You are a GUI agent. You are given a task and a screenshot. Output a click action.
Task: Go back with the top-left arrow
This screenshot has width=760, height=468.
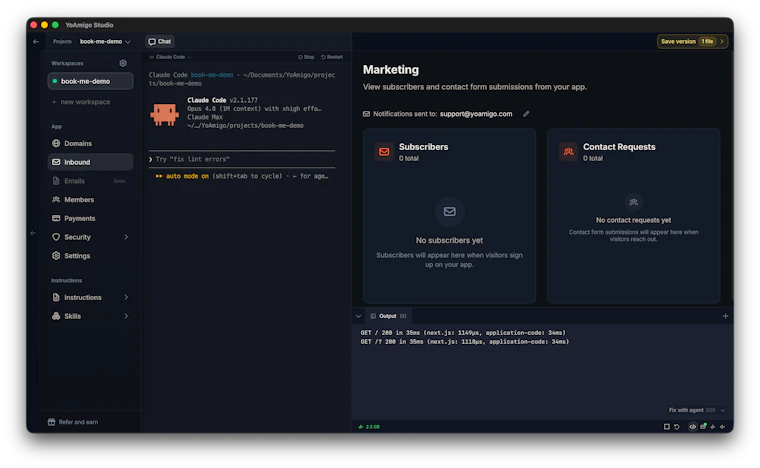[x=36, y=42]
